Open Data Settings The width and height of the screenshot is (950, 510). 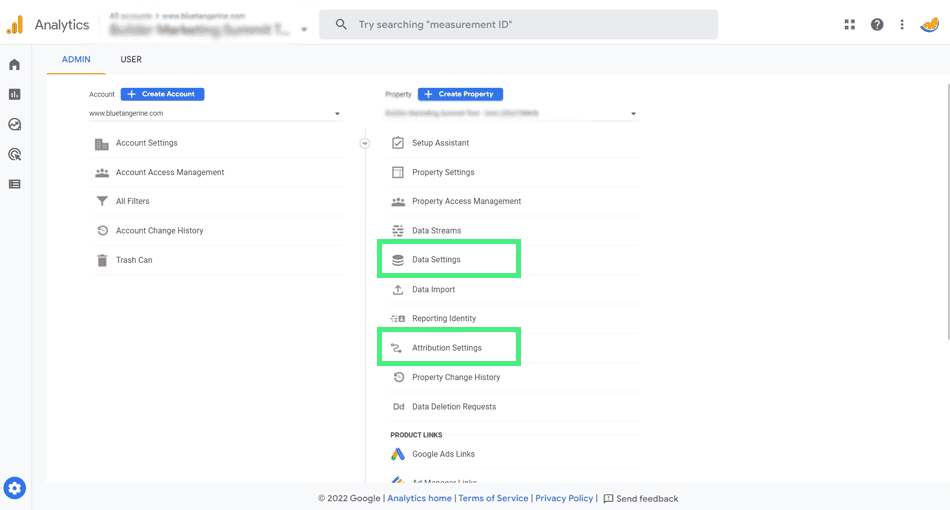click(436, 260)
